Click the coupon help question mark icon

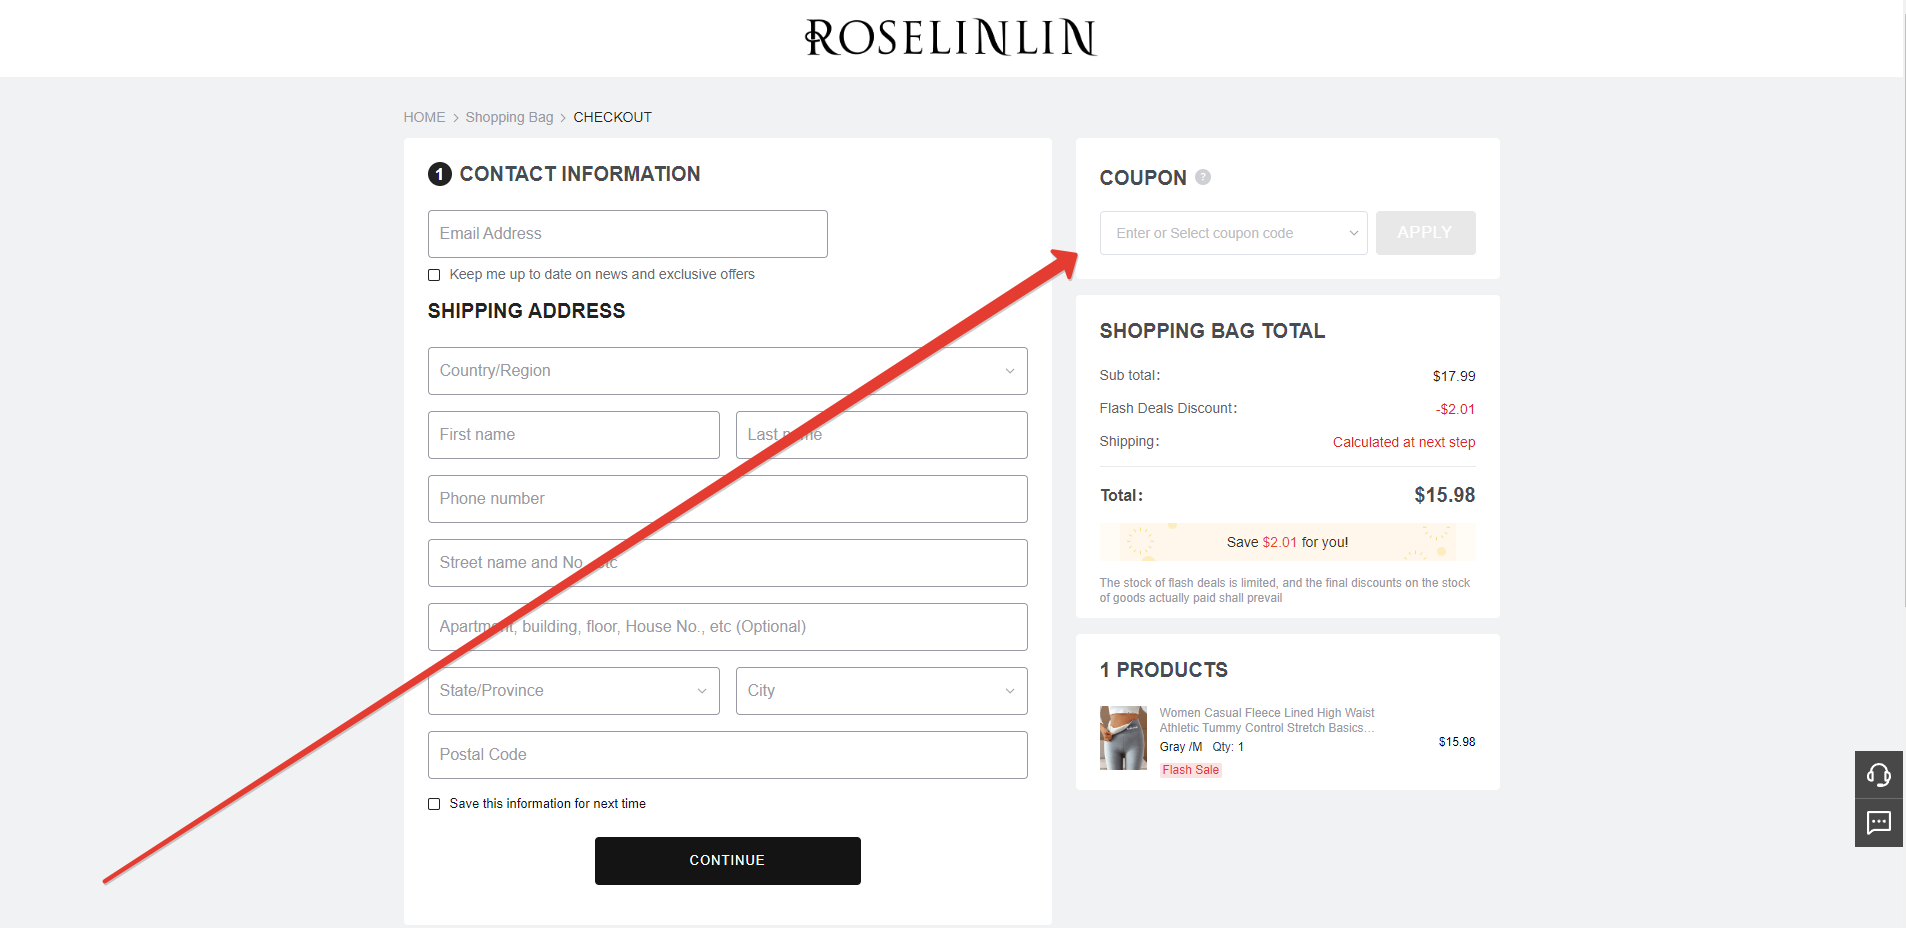[1203, 177]
